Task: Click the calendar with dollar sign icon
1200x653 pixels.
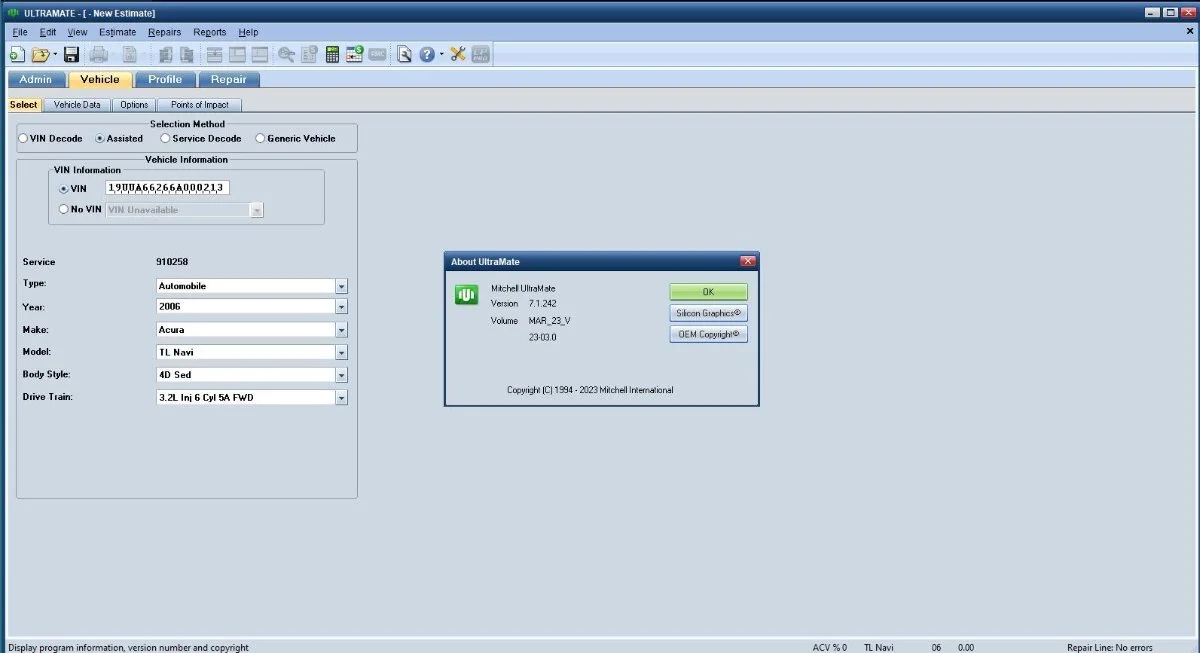Action: point(355,55)
